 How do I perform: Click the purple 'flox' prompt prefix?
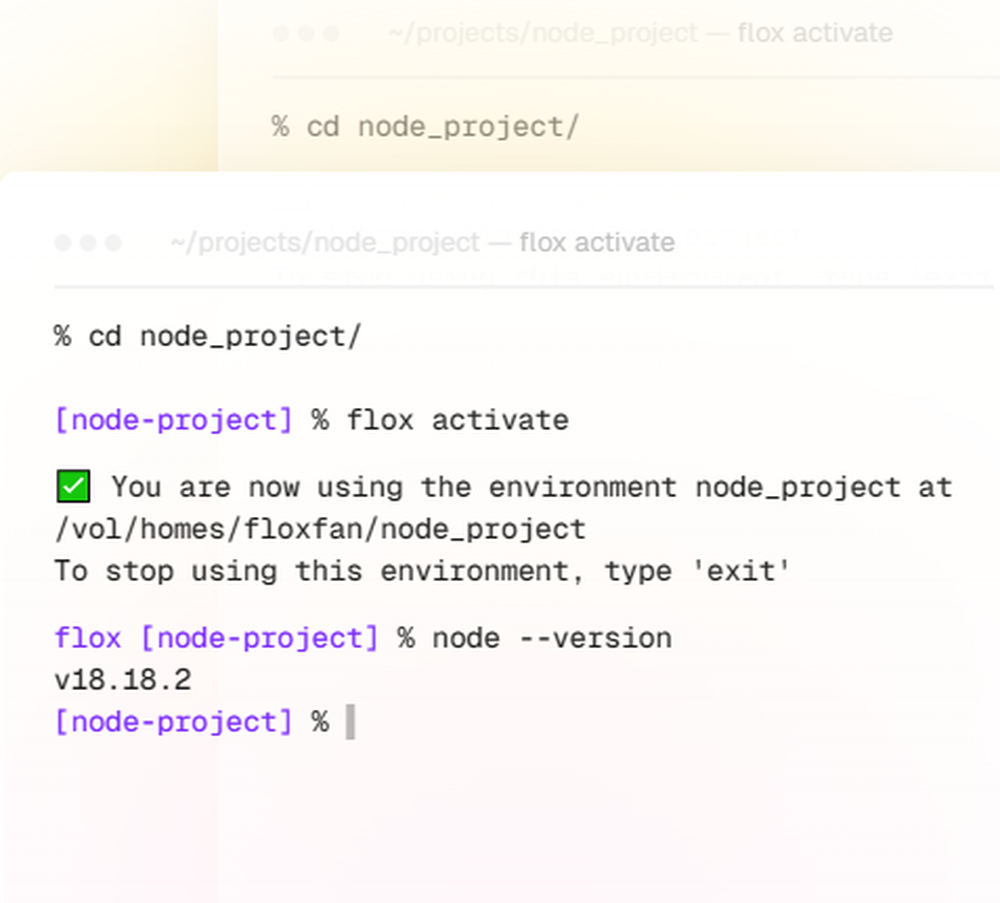(88, 638)
